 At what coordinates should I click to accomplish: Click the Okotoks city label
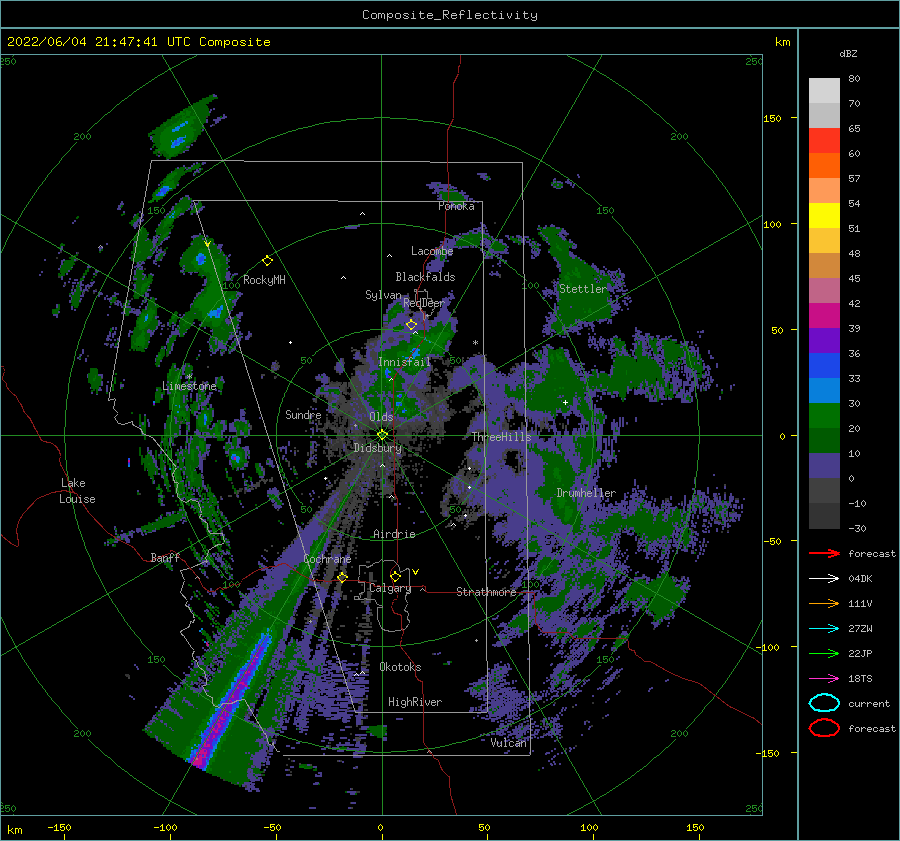click(x=400, y=667)
